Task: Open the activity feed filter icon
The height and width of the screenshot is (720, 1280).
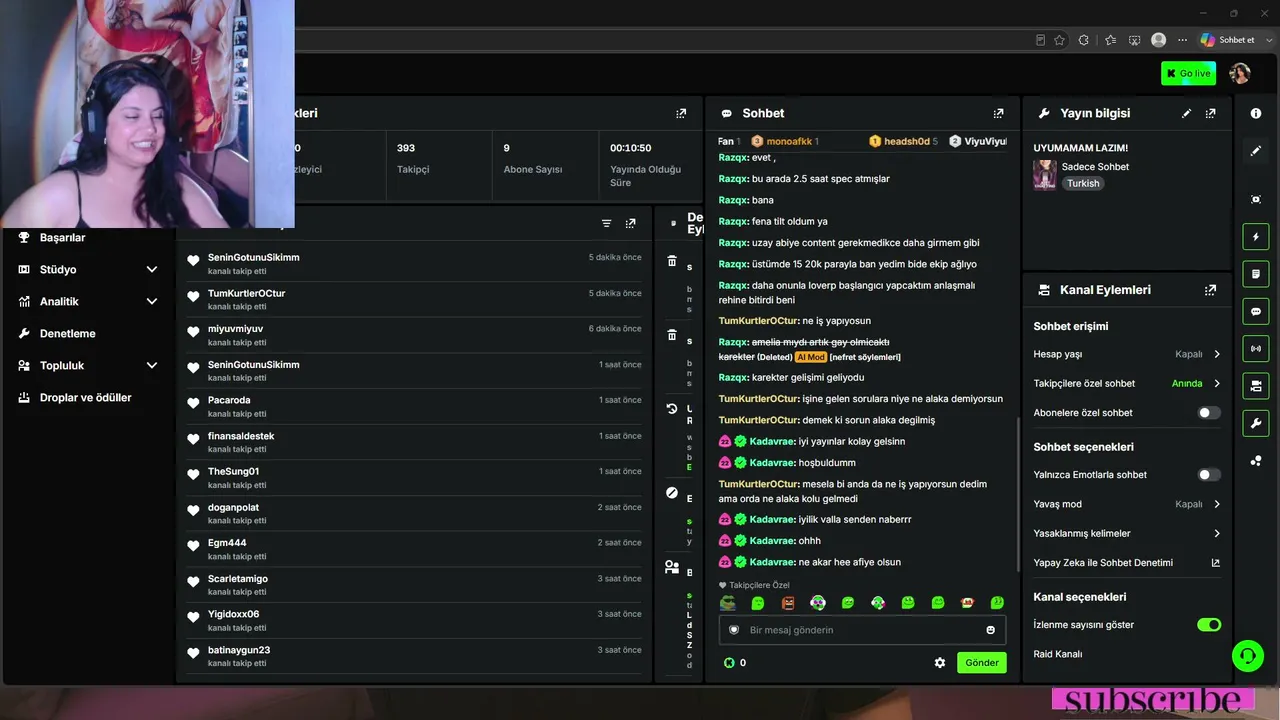Action: click(x=606, y=223)
